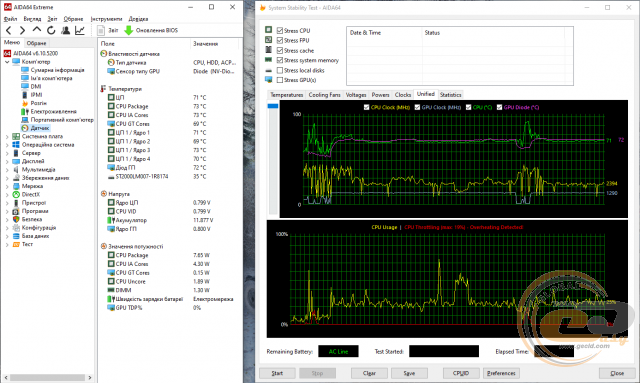Select the Датчик sensor tree item

click(40, 128)
